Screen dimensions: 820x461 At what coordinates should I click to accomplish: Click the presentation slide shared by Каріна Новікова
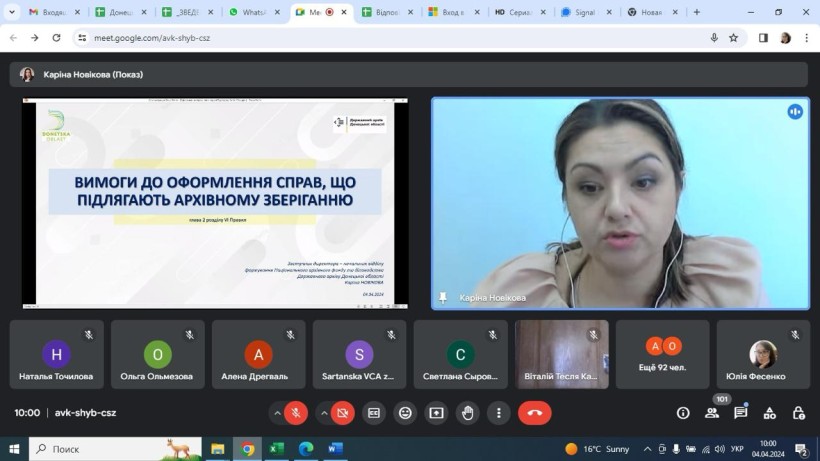click(215, 203)
